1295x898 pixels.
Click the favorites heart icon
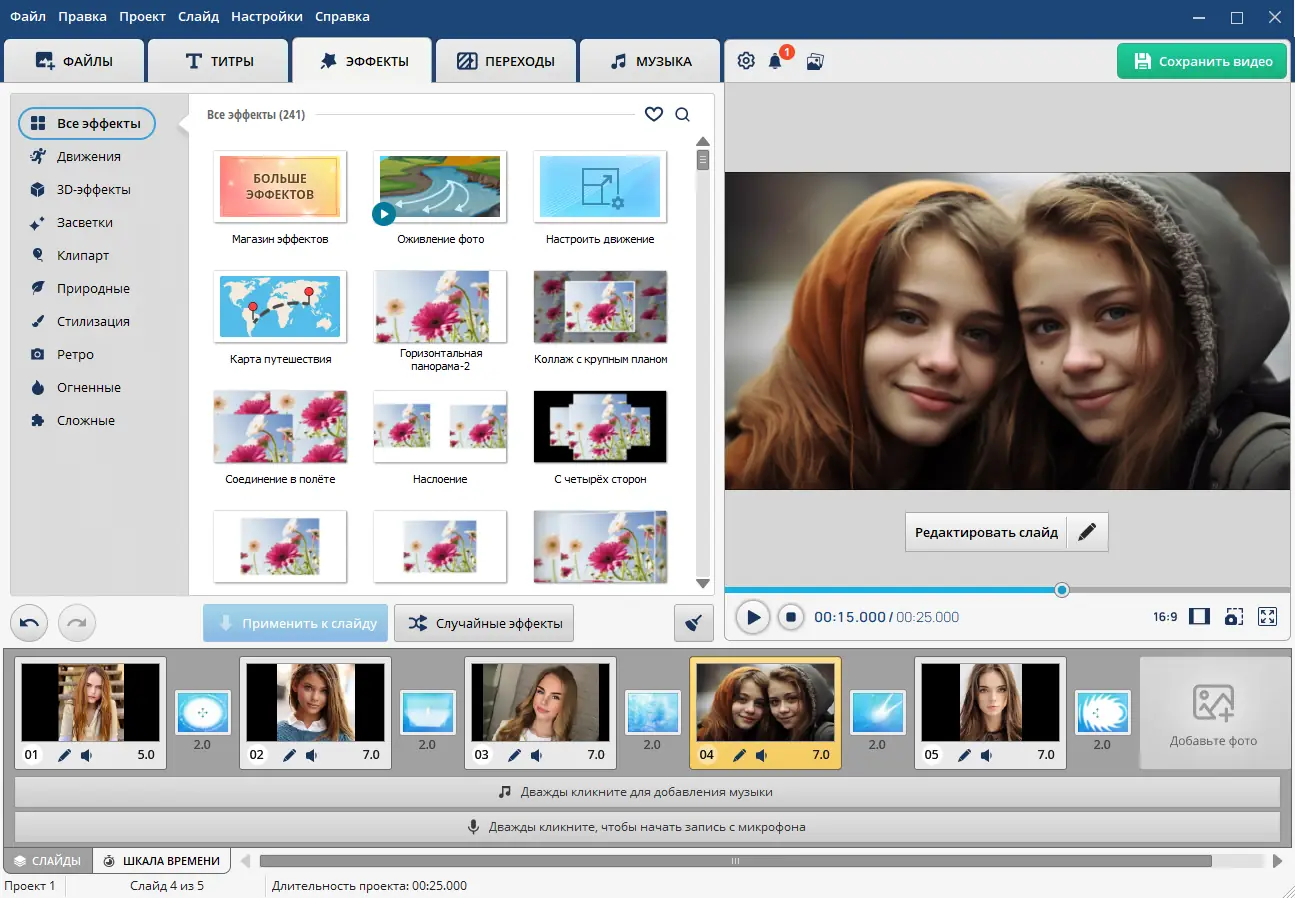(x=653, y=115)
